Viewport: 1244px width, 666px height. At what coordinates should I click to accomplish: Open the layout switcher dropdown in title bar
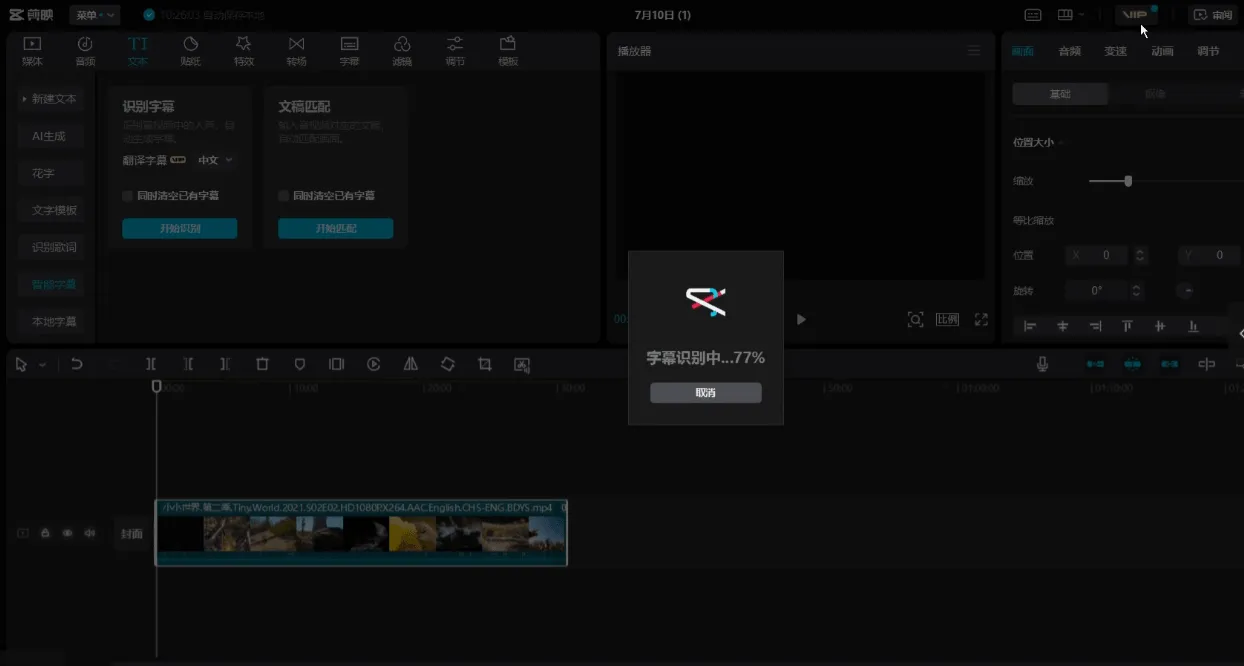pyautogui.click(x=1070, y=15)
